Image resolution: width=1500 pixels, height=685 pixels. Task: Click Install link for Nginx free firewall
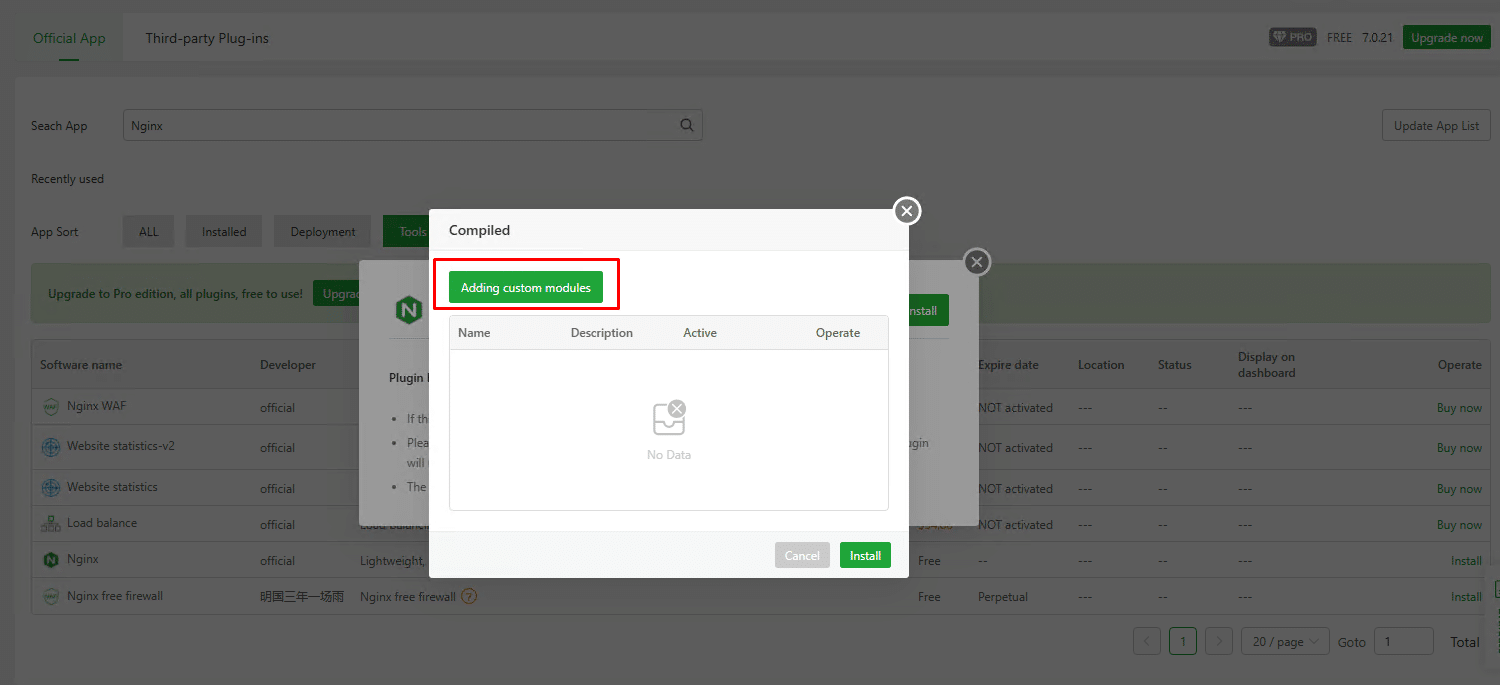coord(1466,597)
